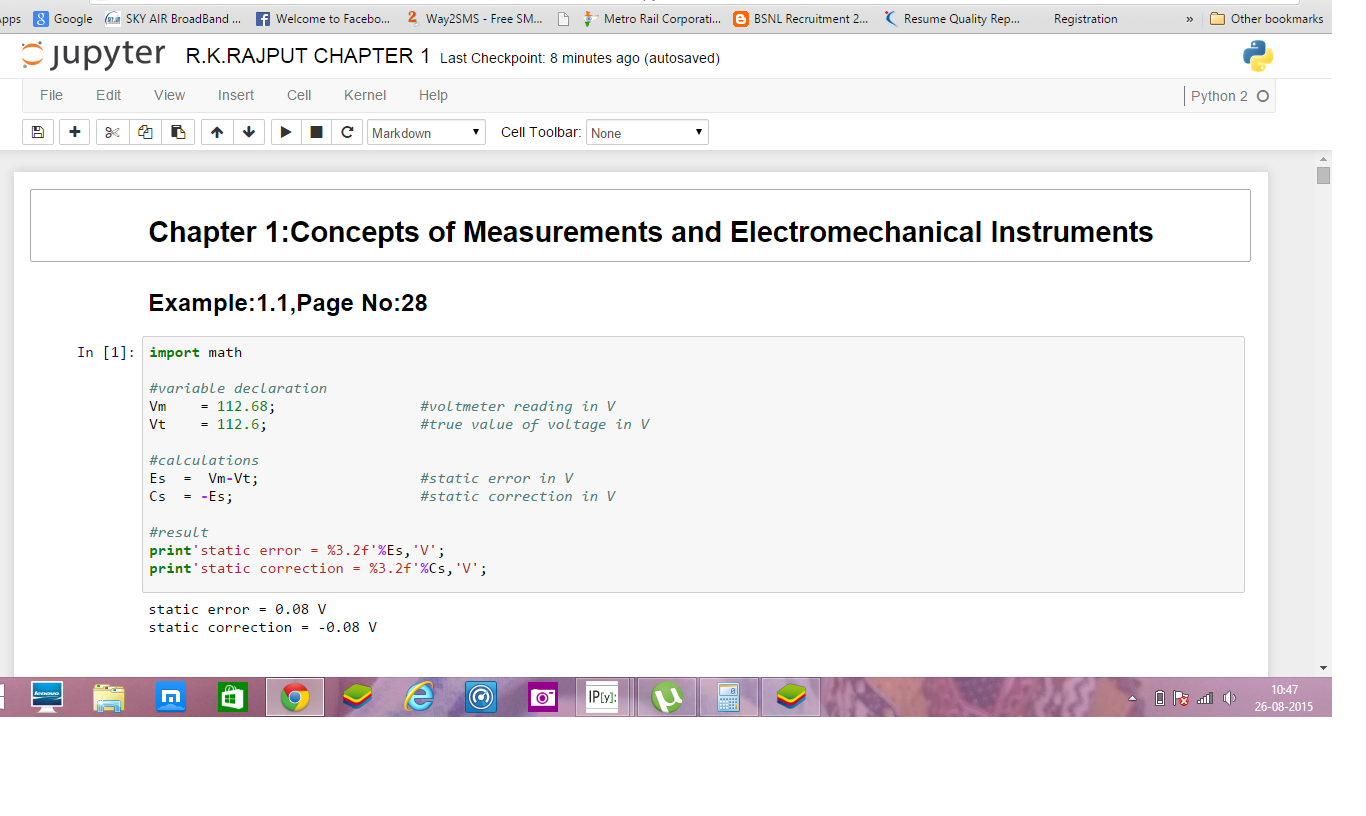Run the cell with play button
Image resolution: width=1366 pixels, height=816 pixels.
pyautogui.click(x=286, y=132)
